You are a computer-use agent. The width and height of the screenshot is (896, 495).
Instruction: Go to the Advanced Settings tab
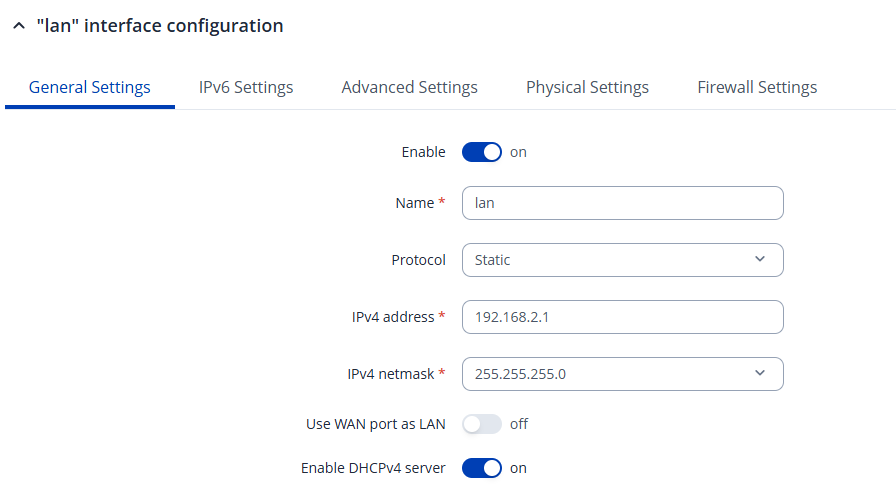(409, 87)
